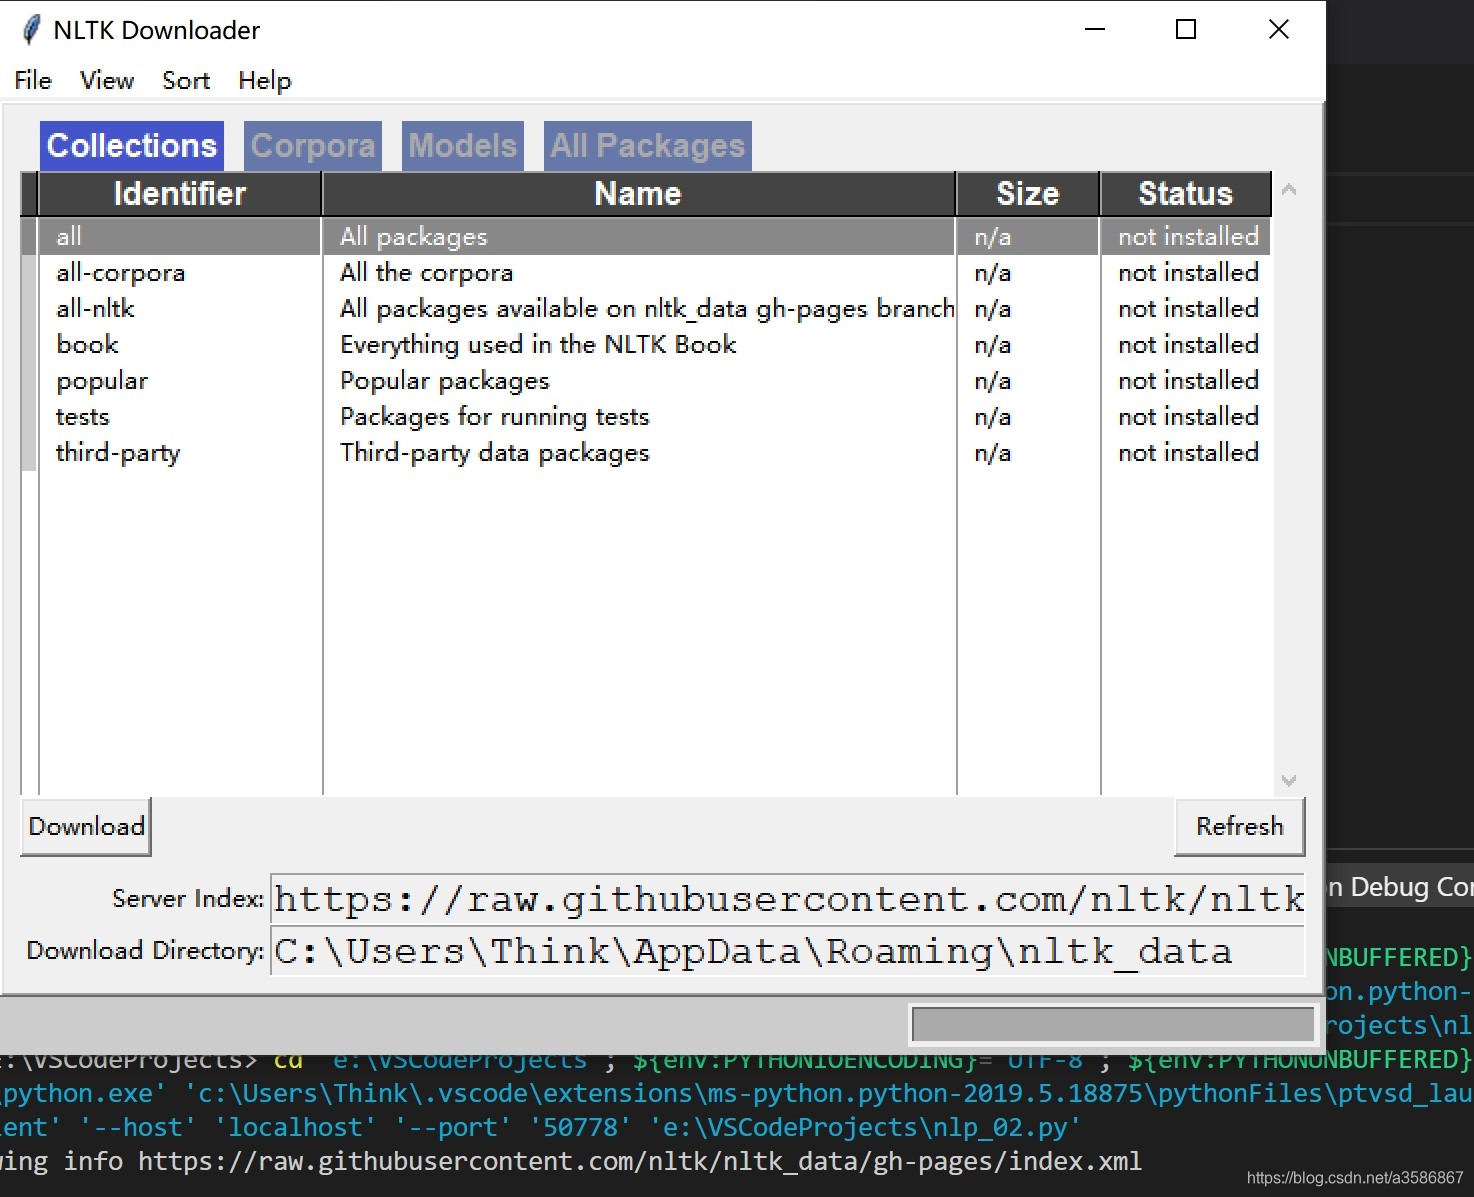Click Debug Console tab in VS Code
Viewport: 1474px width, 1197px height.
point(1400,887)
